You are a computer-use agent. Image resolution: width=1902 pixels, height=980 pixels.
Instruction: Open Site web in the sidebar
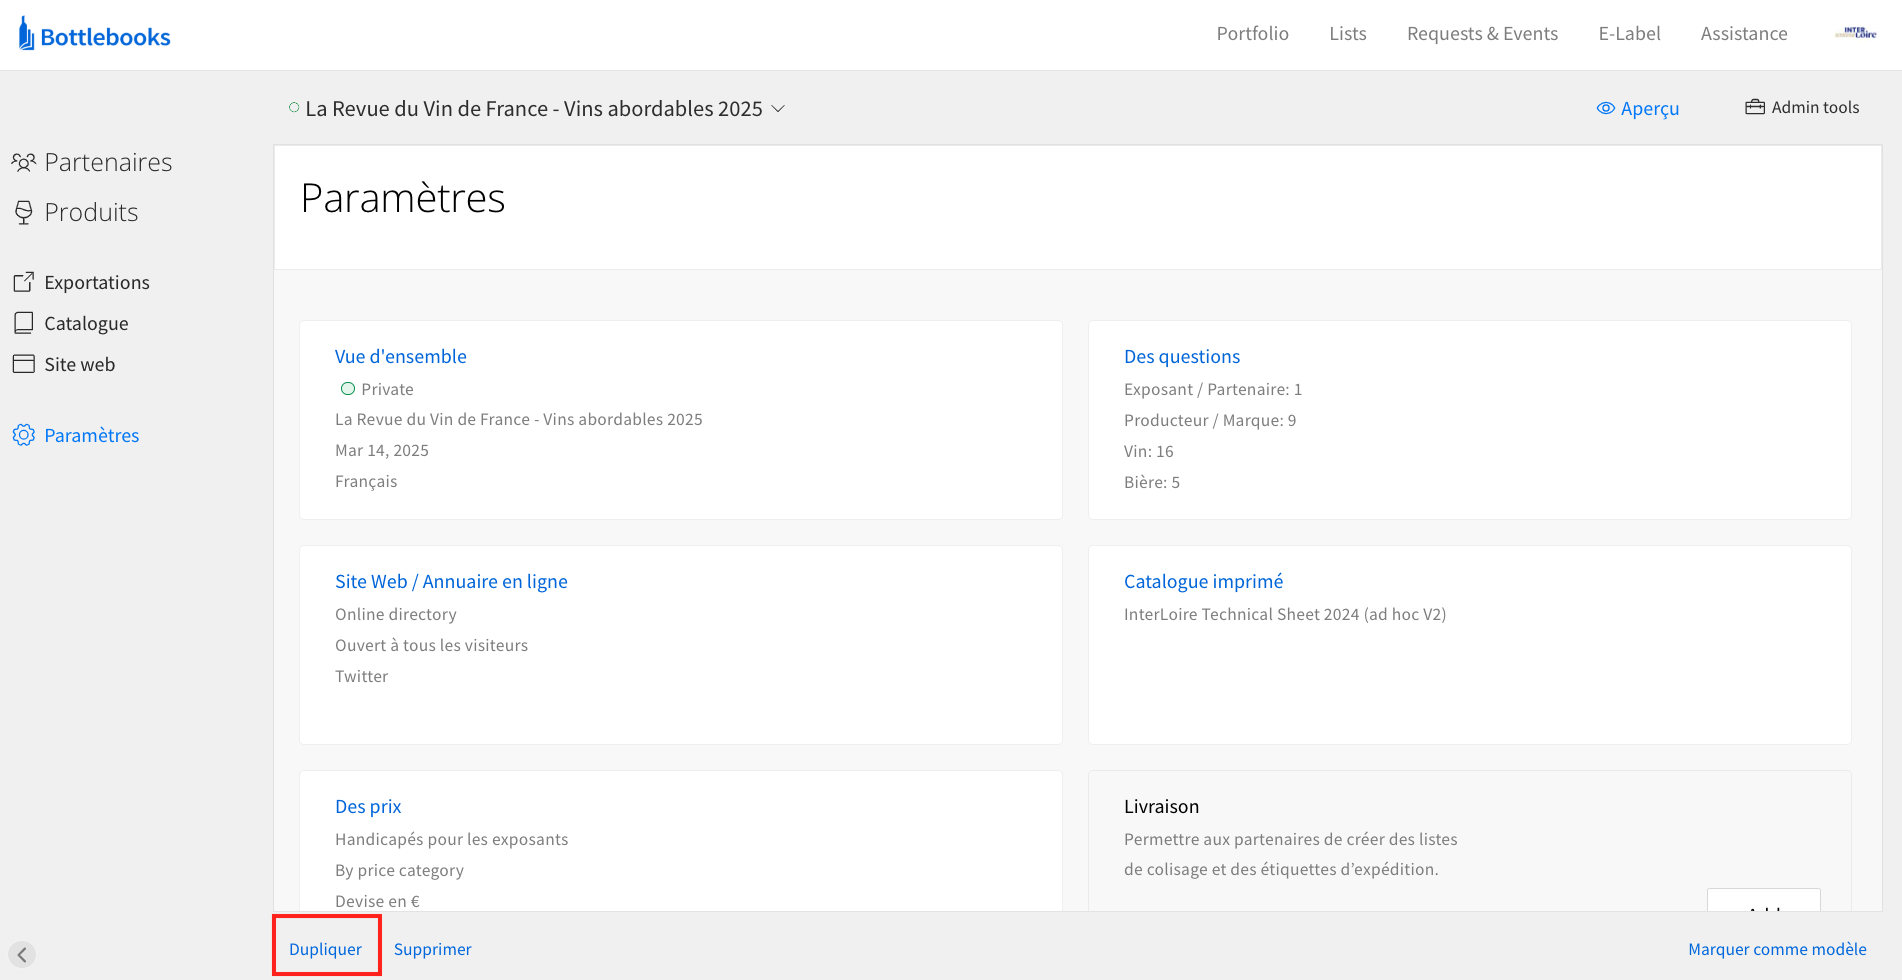[x=80, y=364]
